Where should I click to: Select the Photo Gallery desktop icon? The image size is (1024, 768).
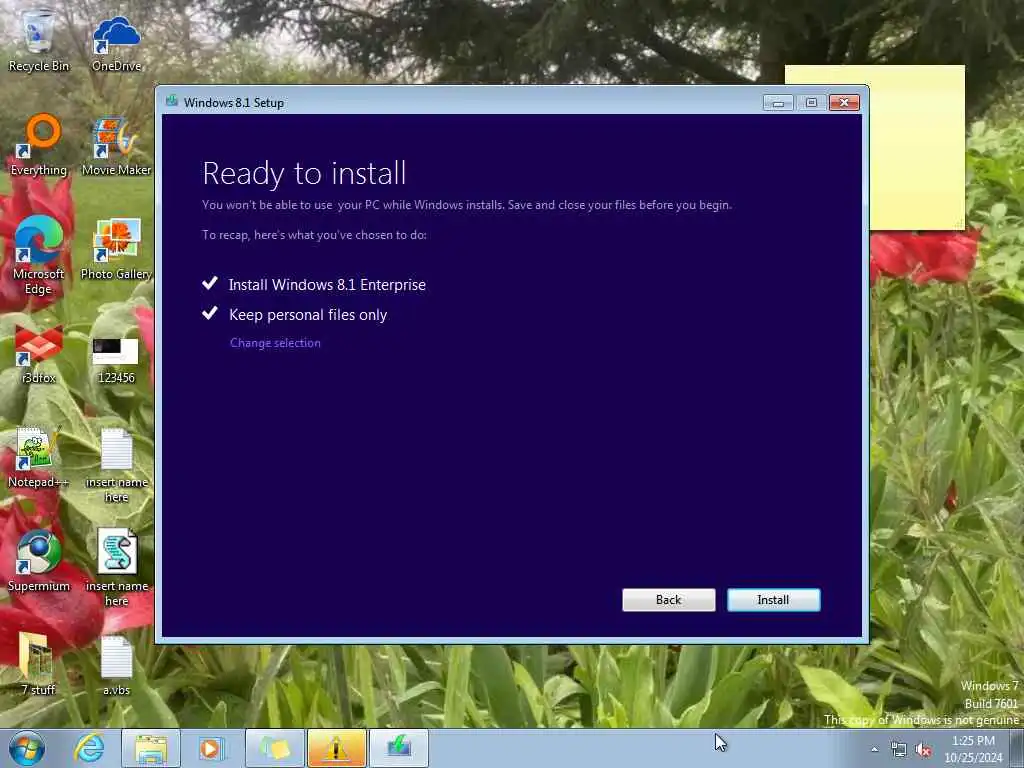pos(116,249)
